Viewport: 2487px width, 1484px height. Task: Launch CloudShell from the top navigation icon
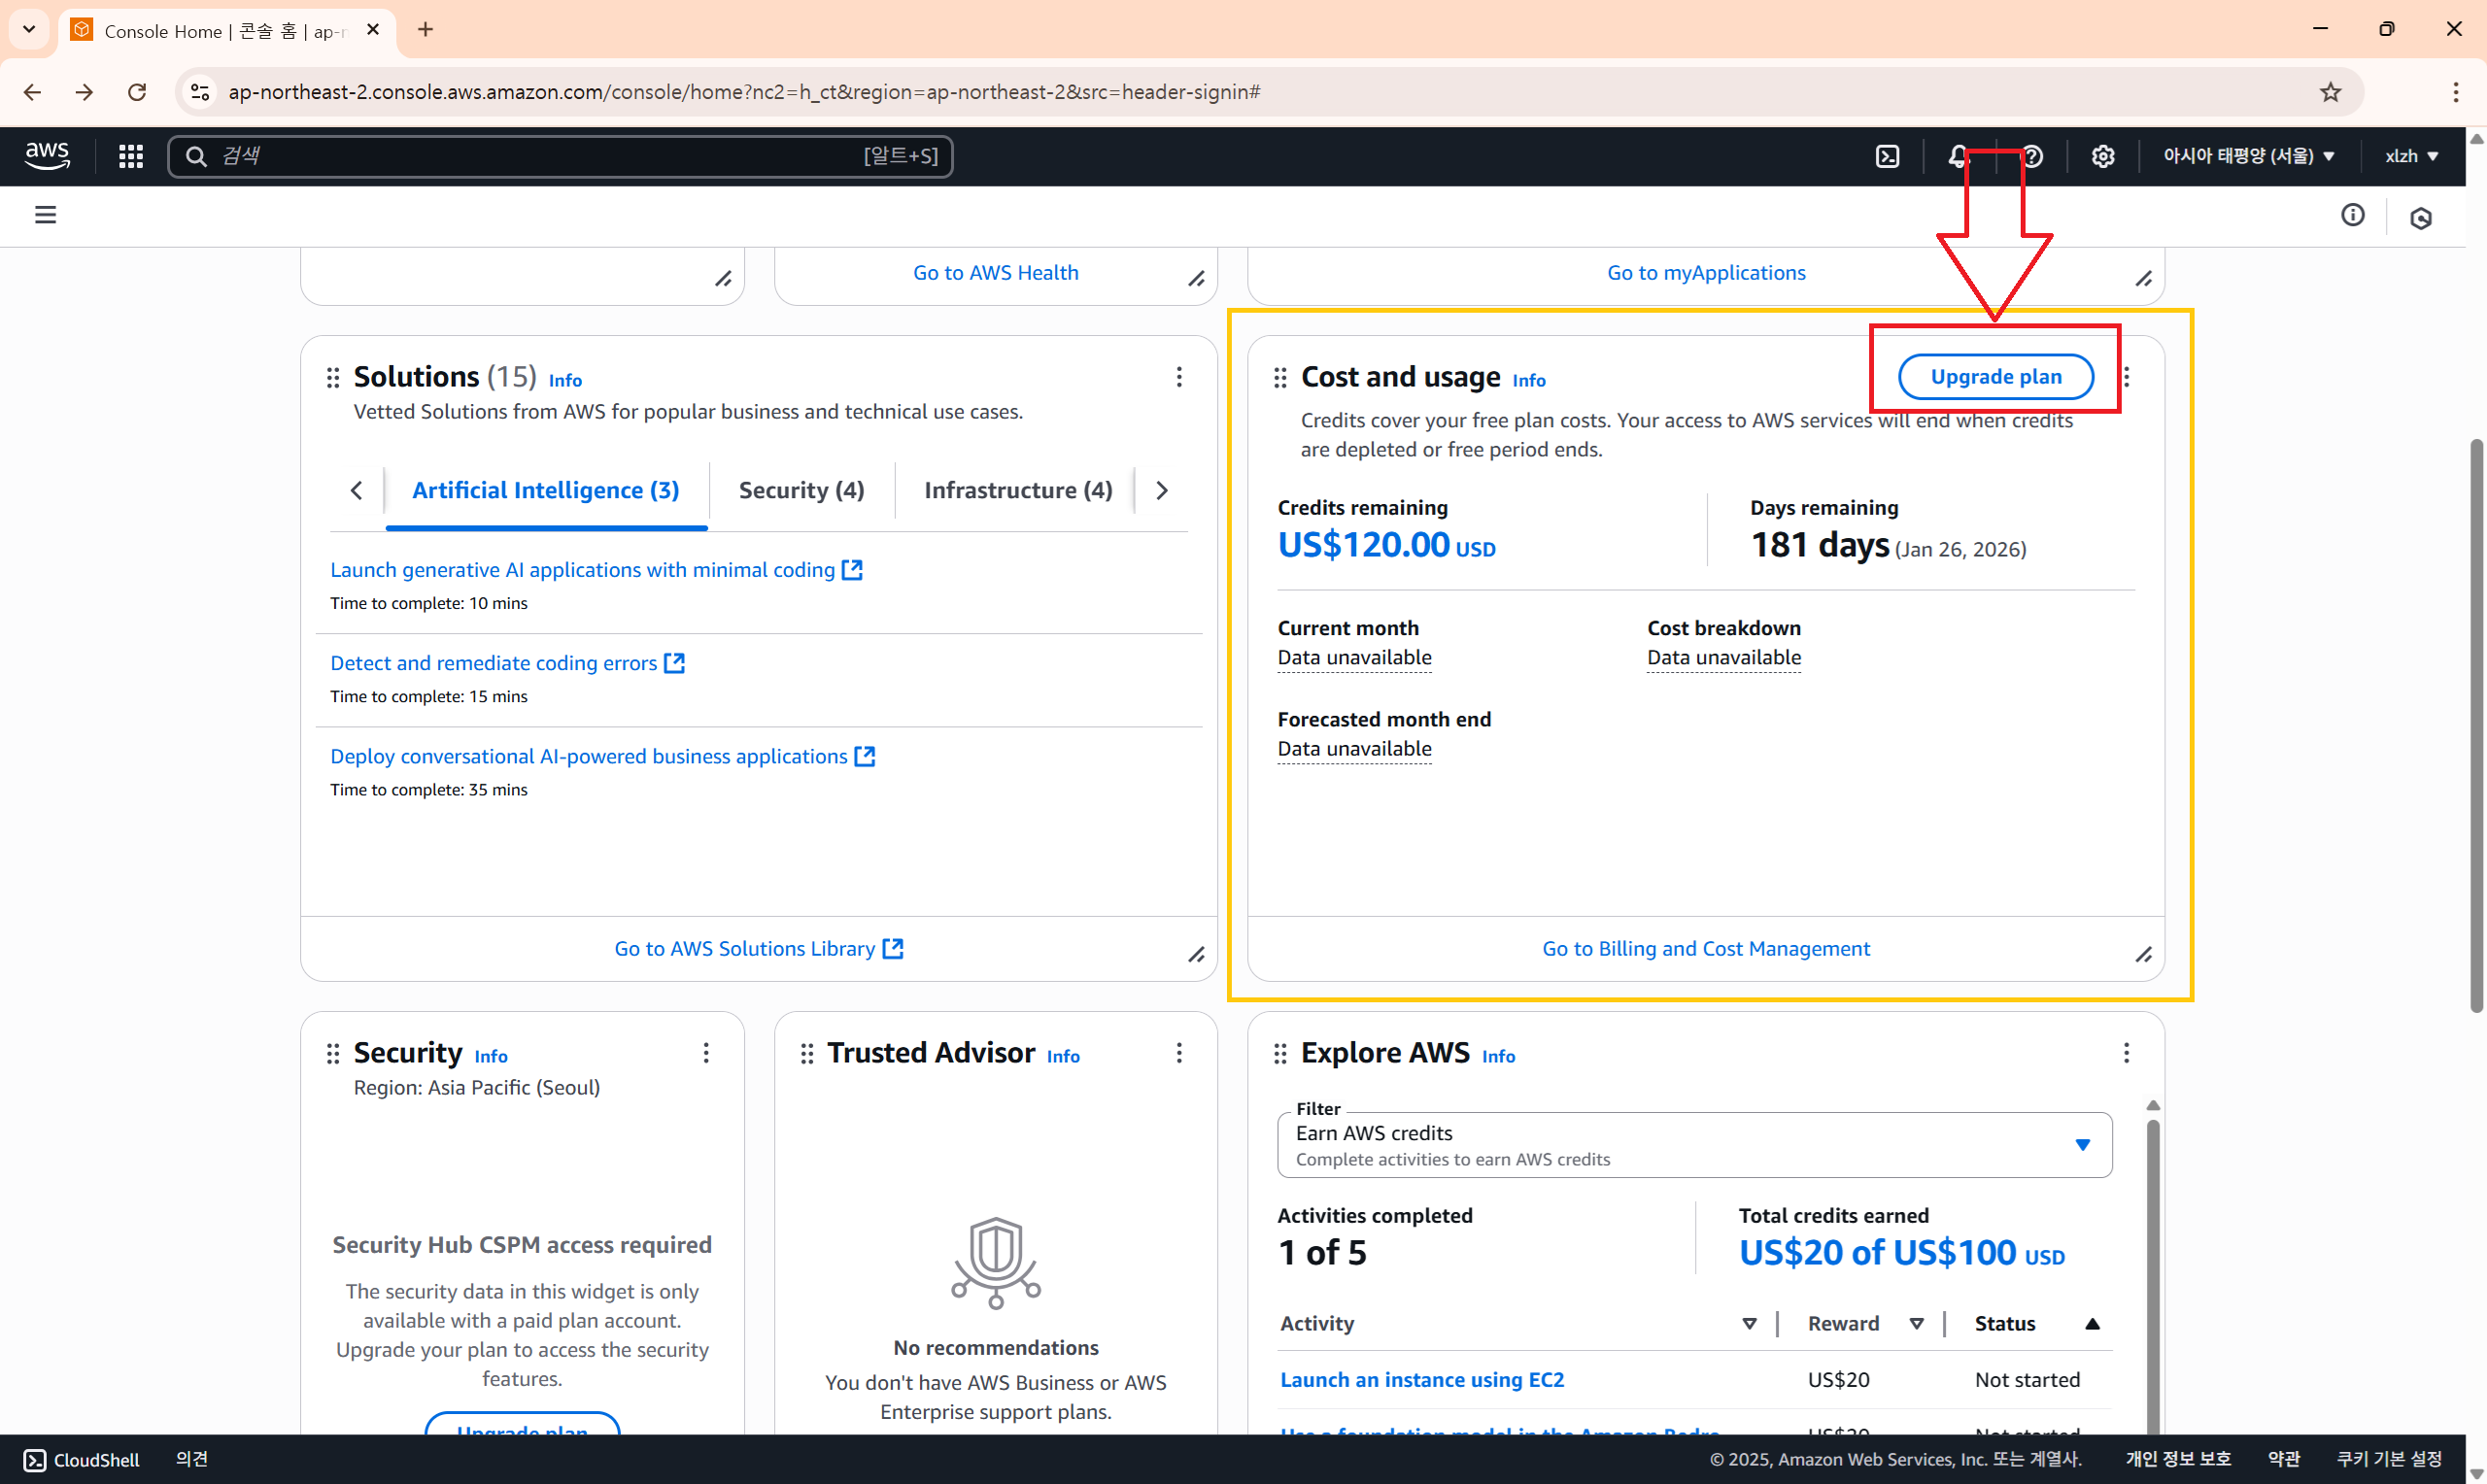(1887, 156)
